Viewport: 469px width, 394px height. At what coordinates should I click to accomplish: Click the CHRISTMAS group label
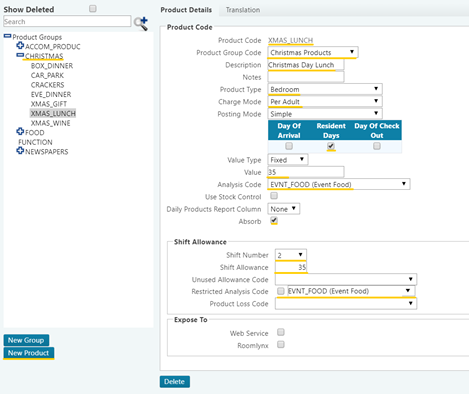[44, 56]
